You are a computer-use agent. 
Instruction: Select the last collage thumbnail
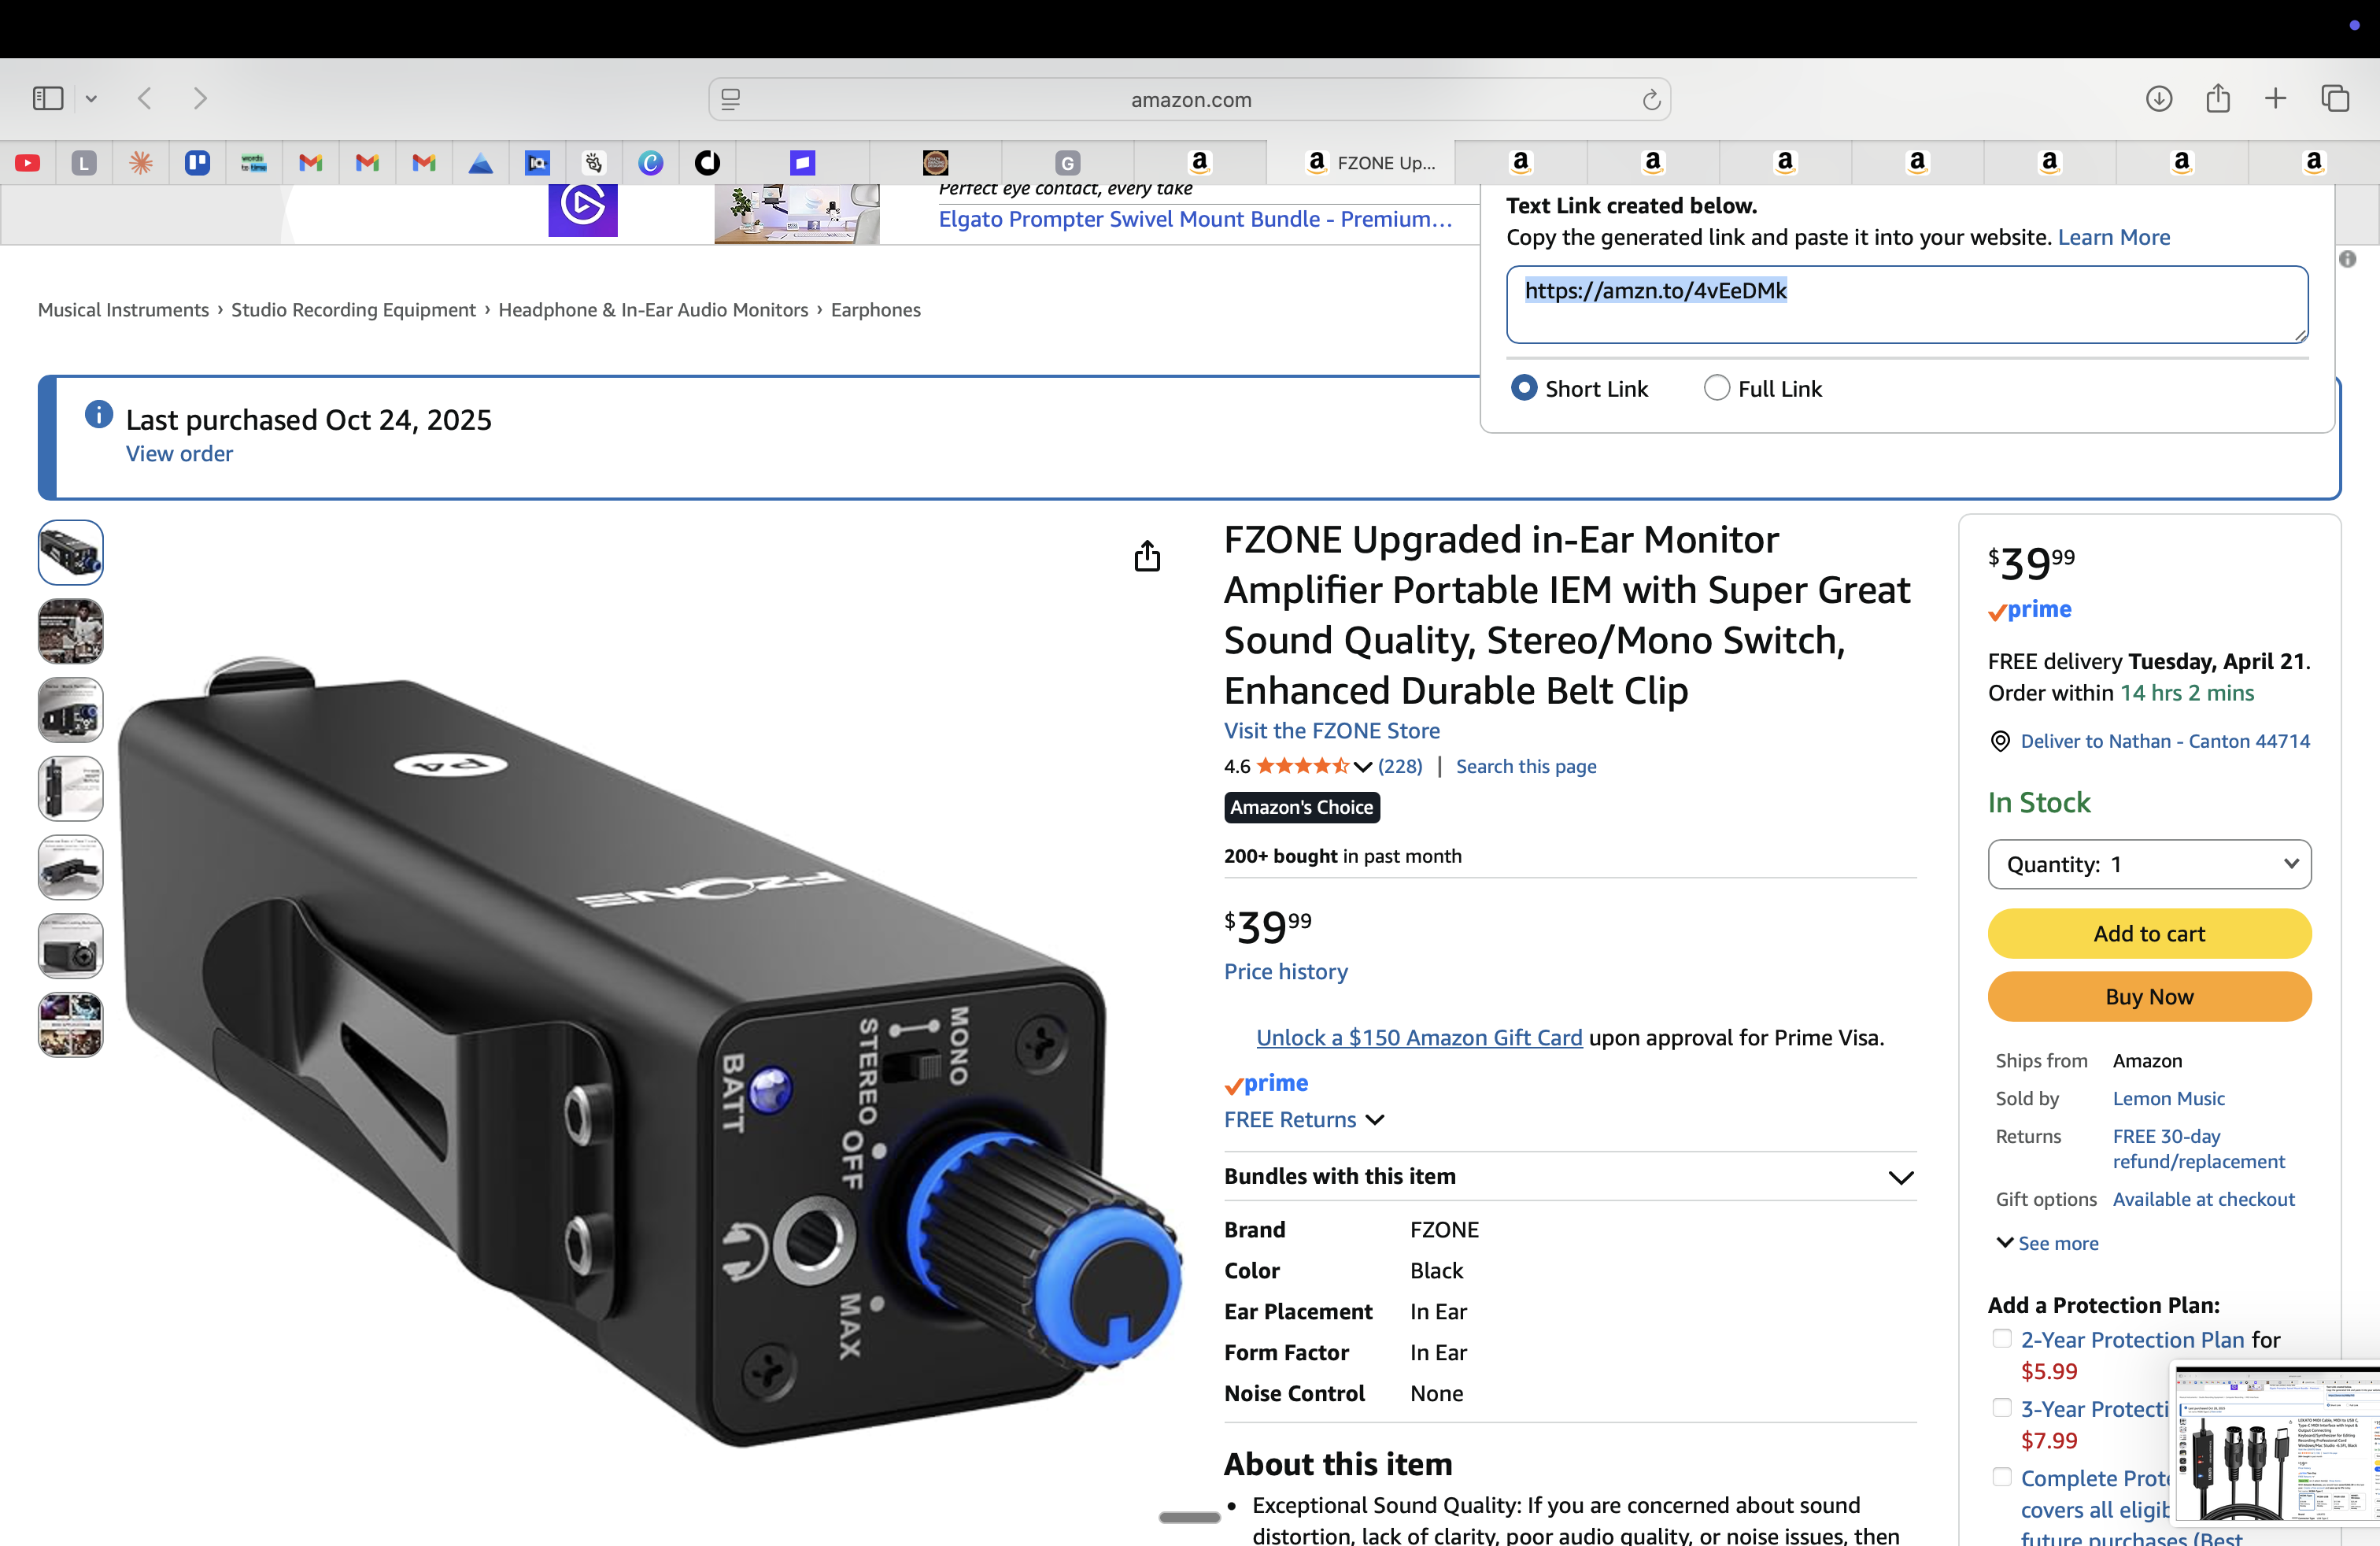coord(70,1025)
